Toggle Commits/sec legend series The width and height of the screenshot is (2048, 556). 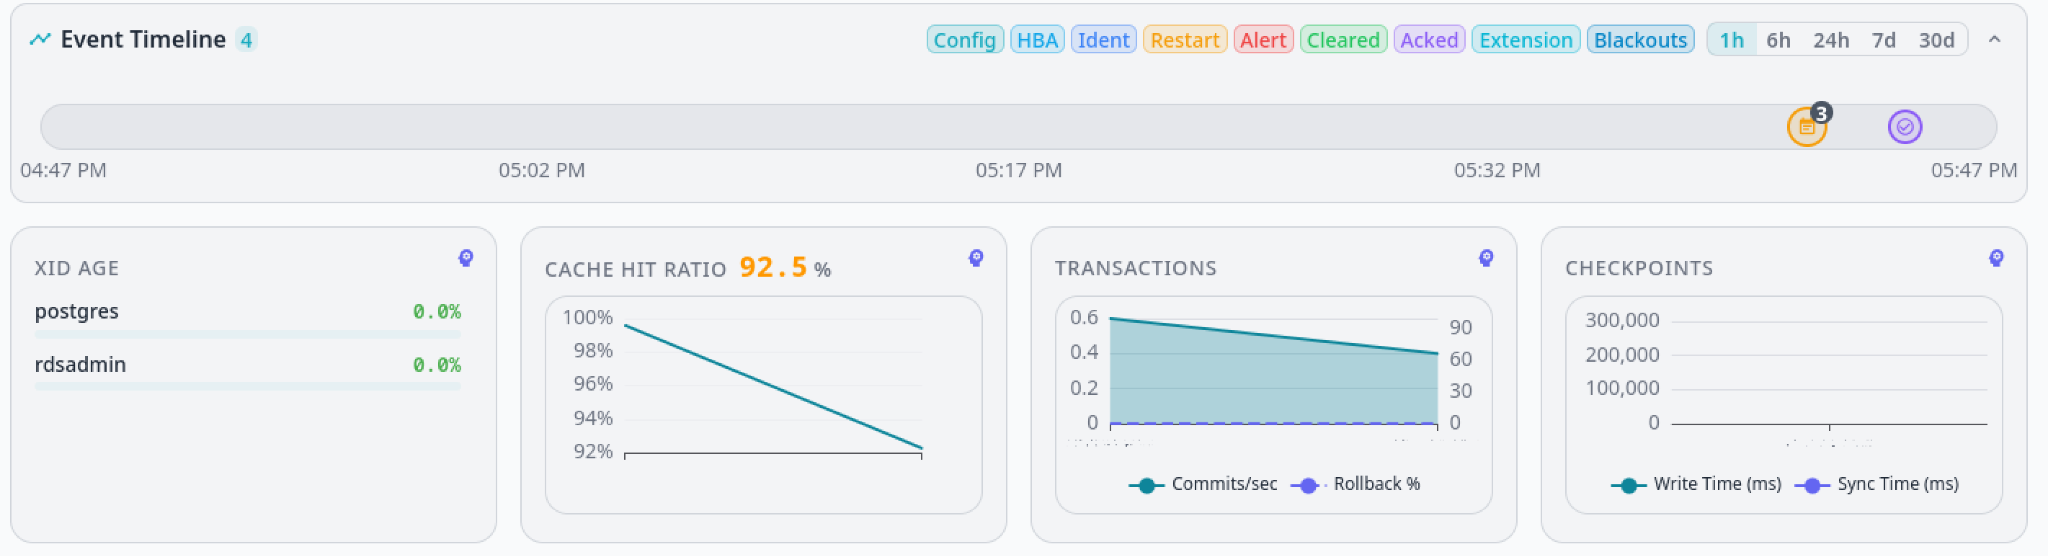tap(1203, 484)
